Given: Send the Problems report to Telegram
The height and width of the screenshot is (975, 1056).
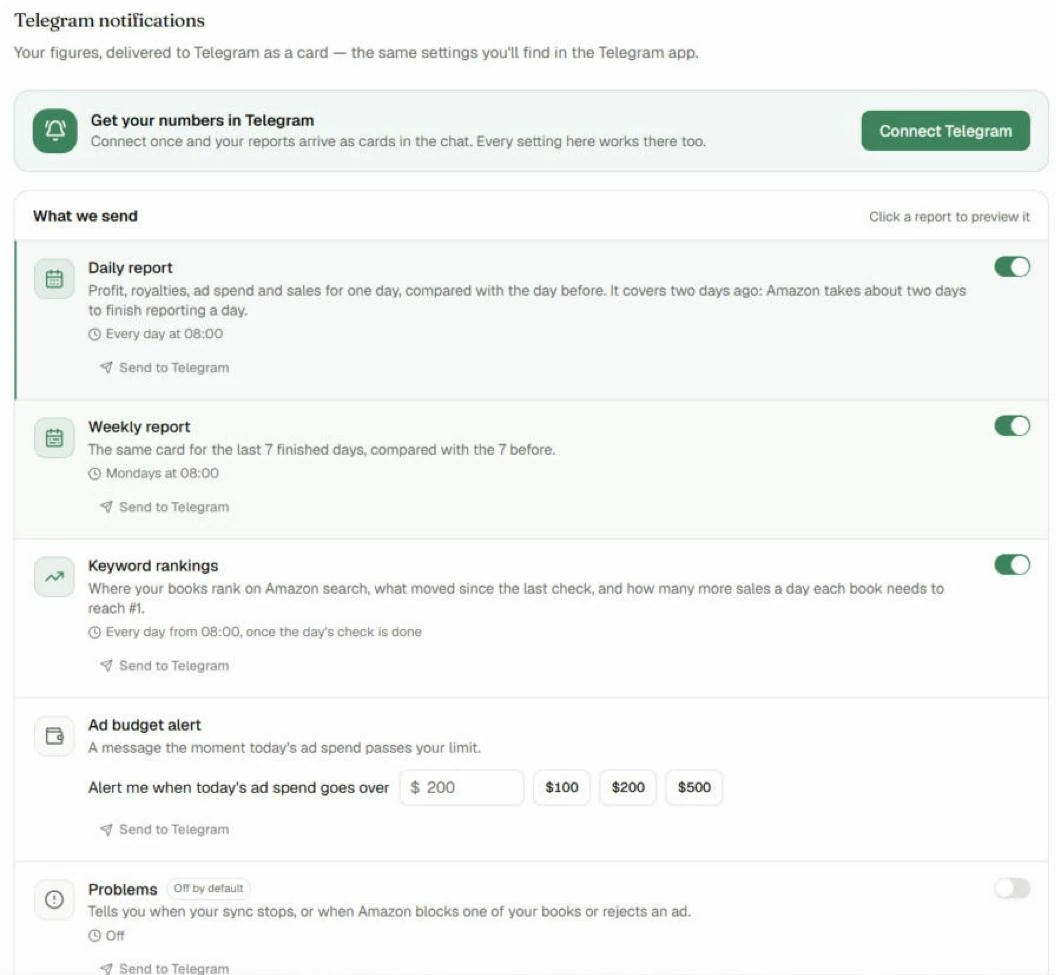Looking at the screenshot, I should (x=164, y=968).
